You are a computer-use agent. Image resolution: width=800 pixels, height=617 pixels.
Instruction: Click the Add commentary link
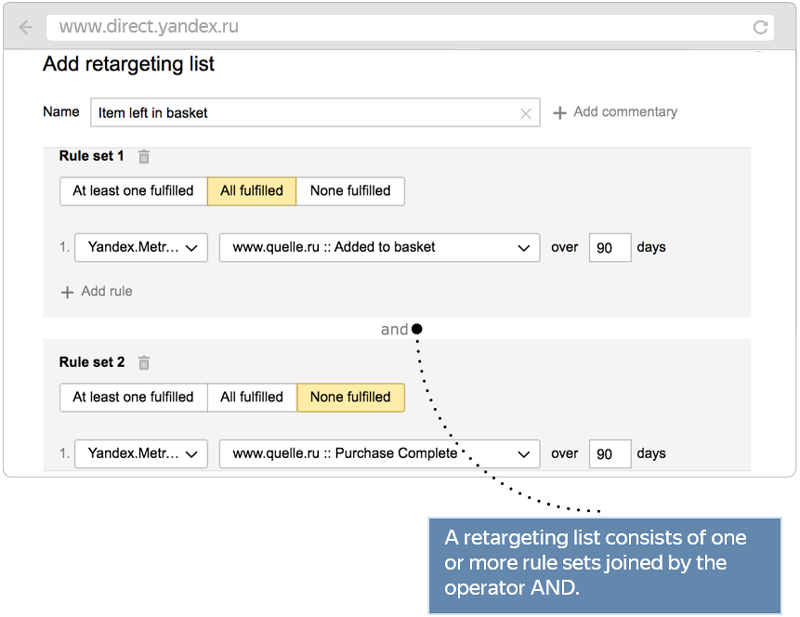point(626,112)
